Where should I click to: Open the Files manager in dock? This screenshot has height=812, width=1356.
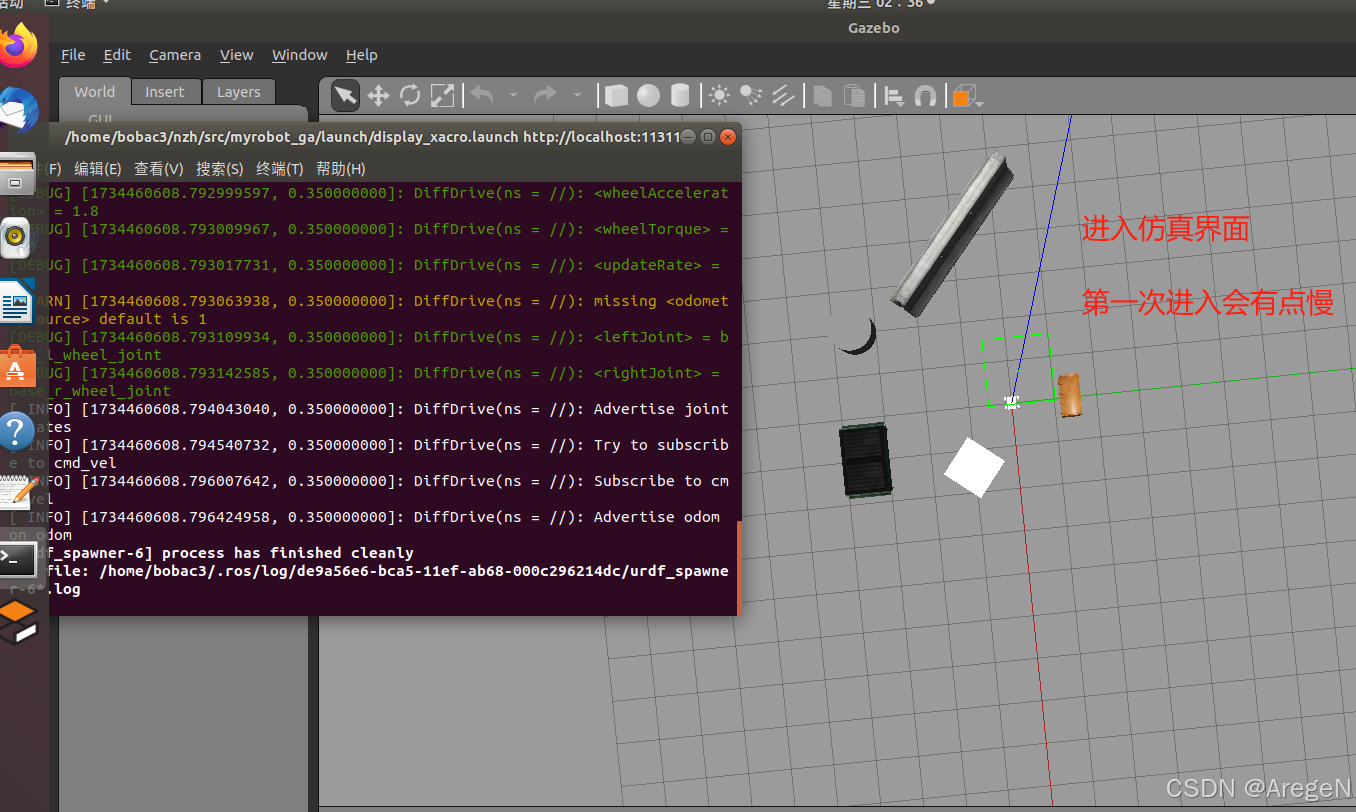click(17, 173)
